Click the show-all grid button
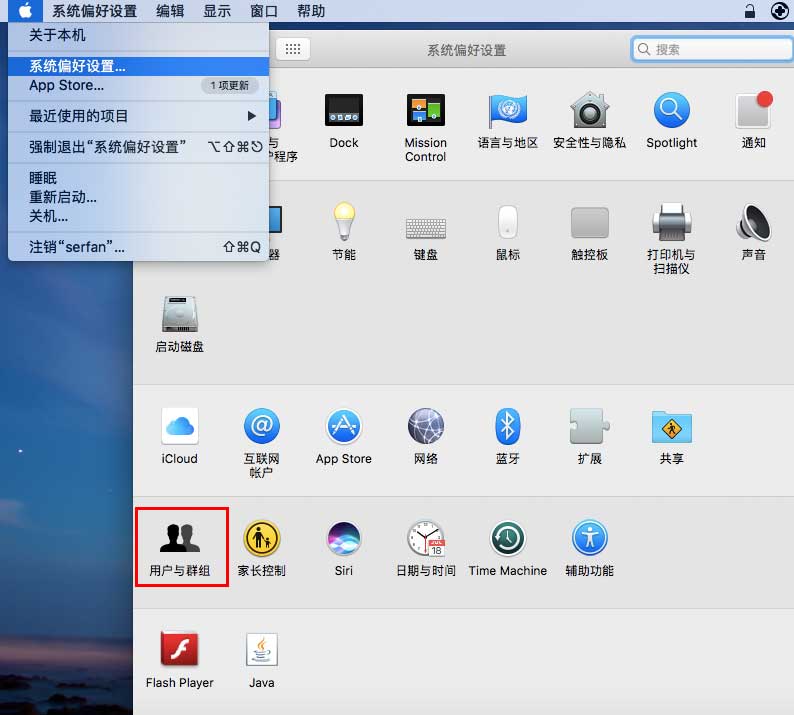The height and width of the screenshot is (715, 794). point(293,49)
